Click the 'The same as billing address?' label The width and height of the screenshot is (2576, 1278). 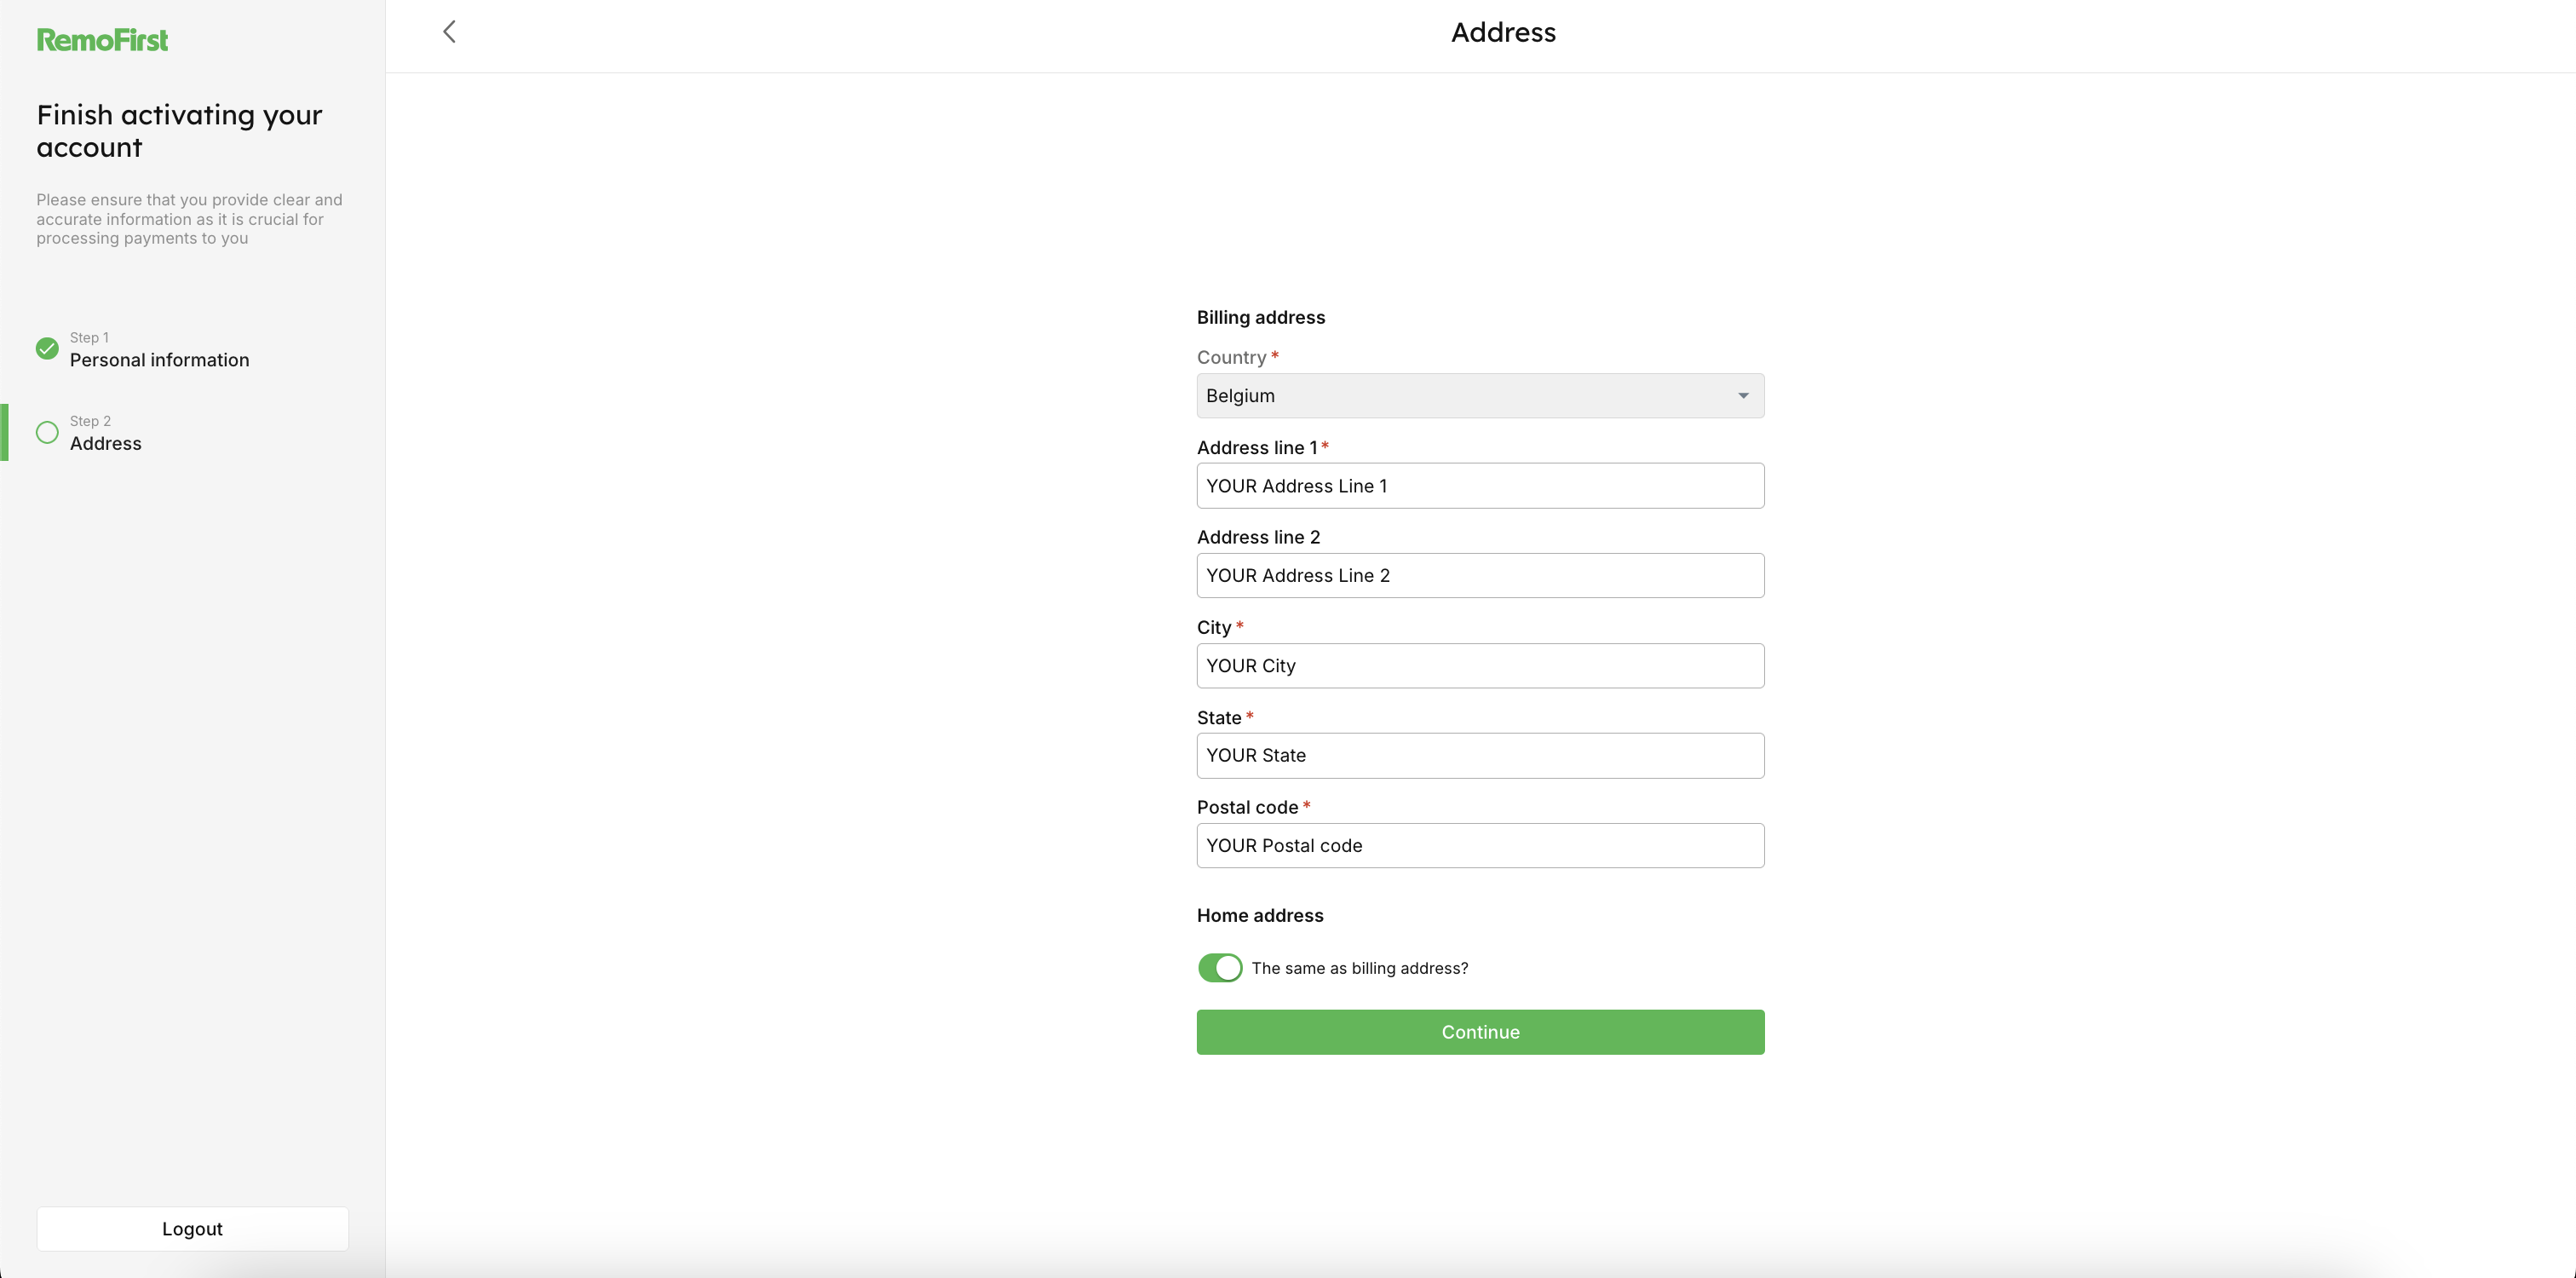(1360, 968)
